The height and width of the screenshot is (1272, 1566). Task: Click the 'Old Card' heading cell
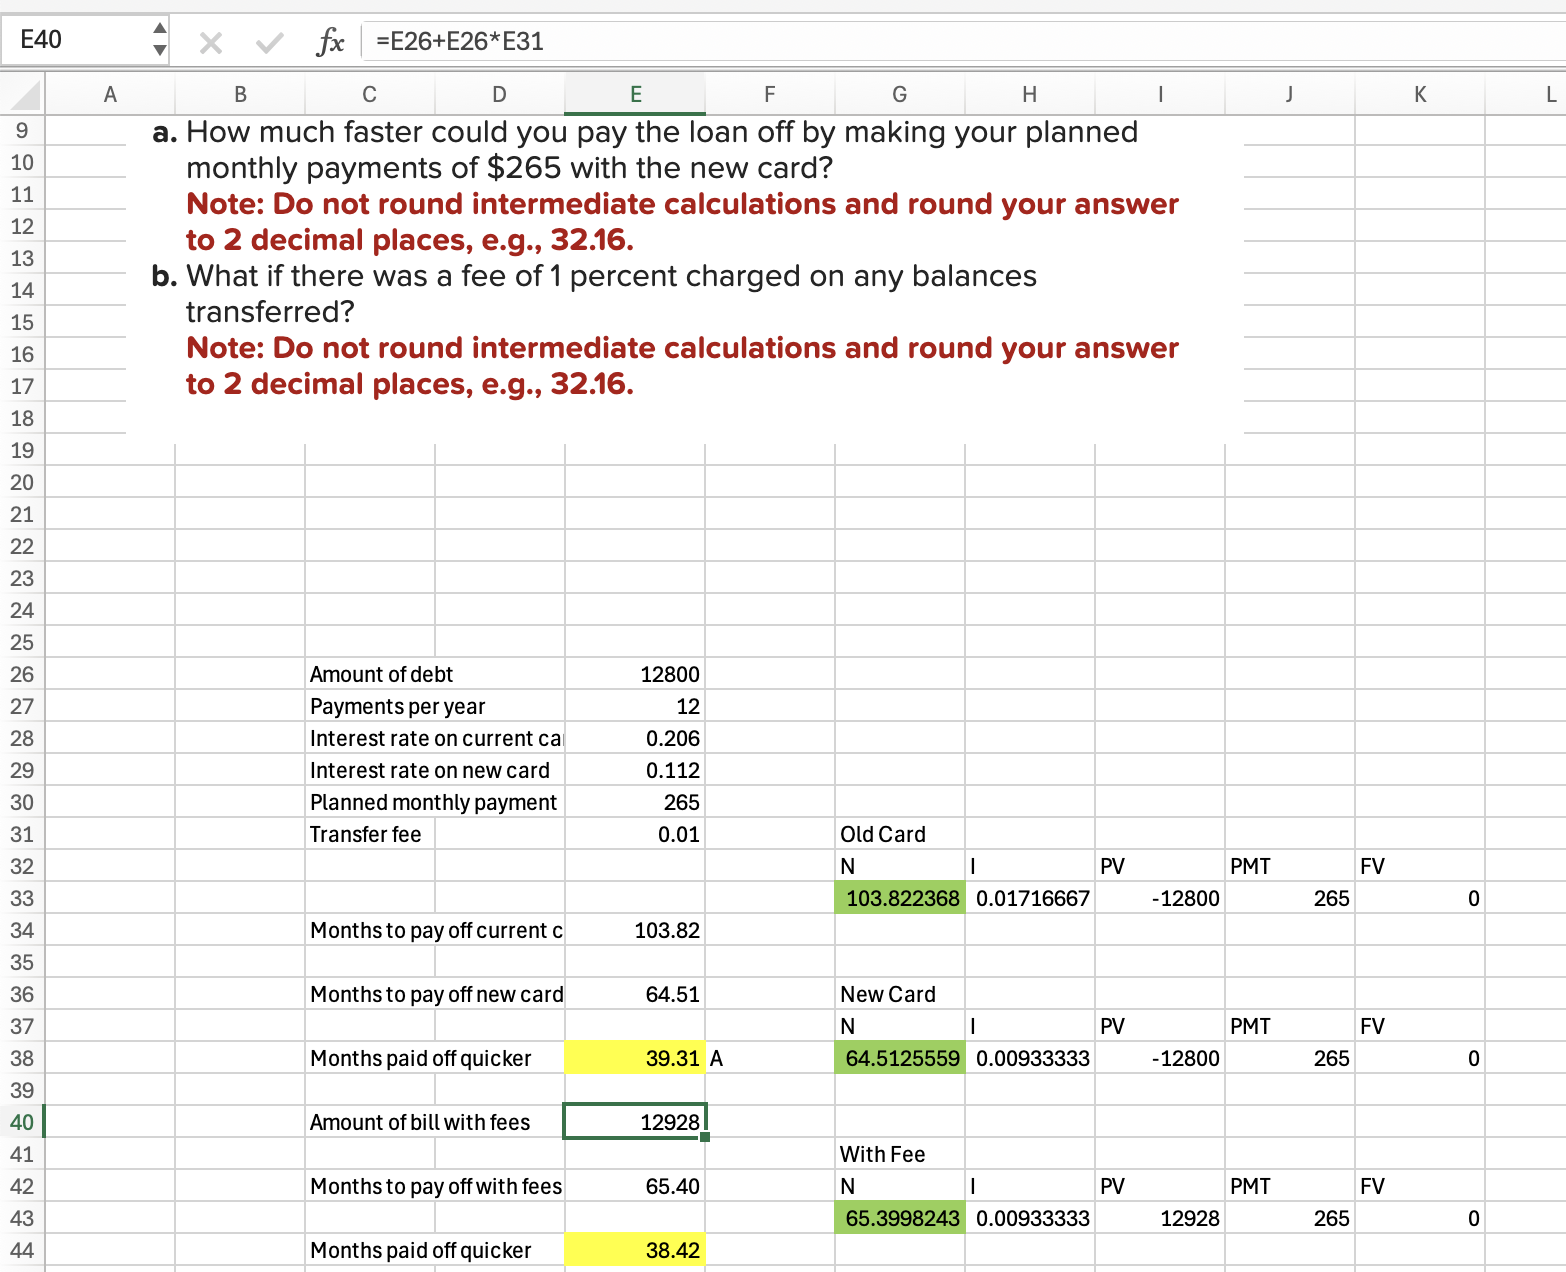point(899,834)
